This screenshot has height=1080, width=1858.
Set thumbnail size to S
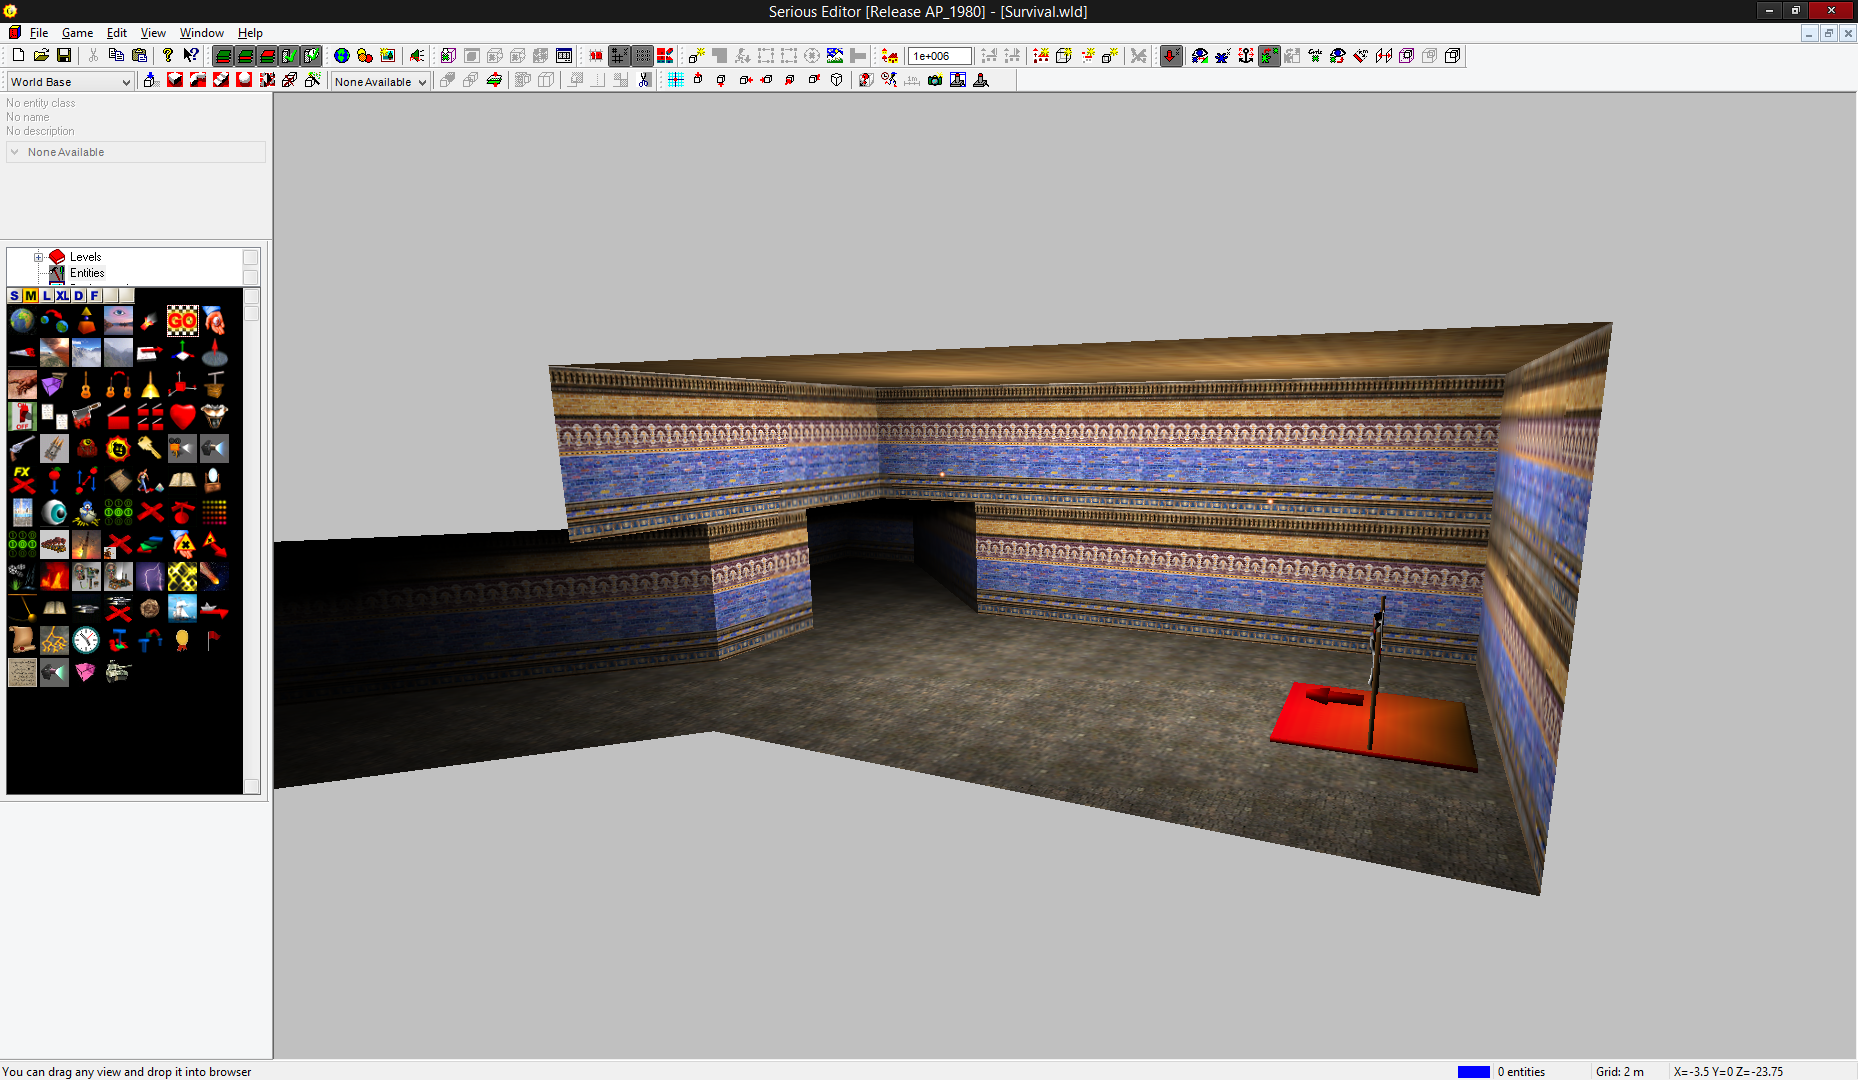click(x=14, y=295)
